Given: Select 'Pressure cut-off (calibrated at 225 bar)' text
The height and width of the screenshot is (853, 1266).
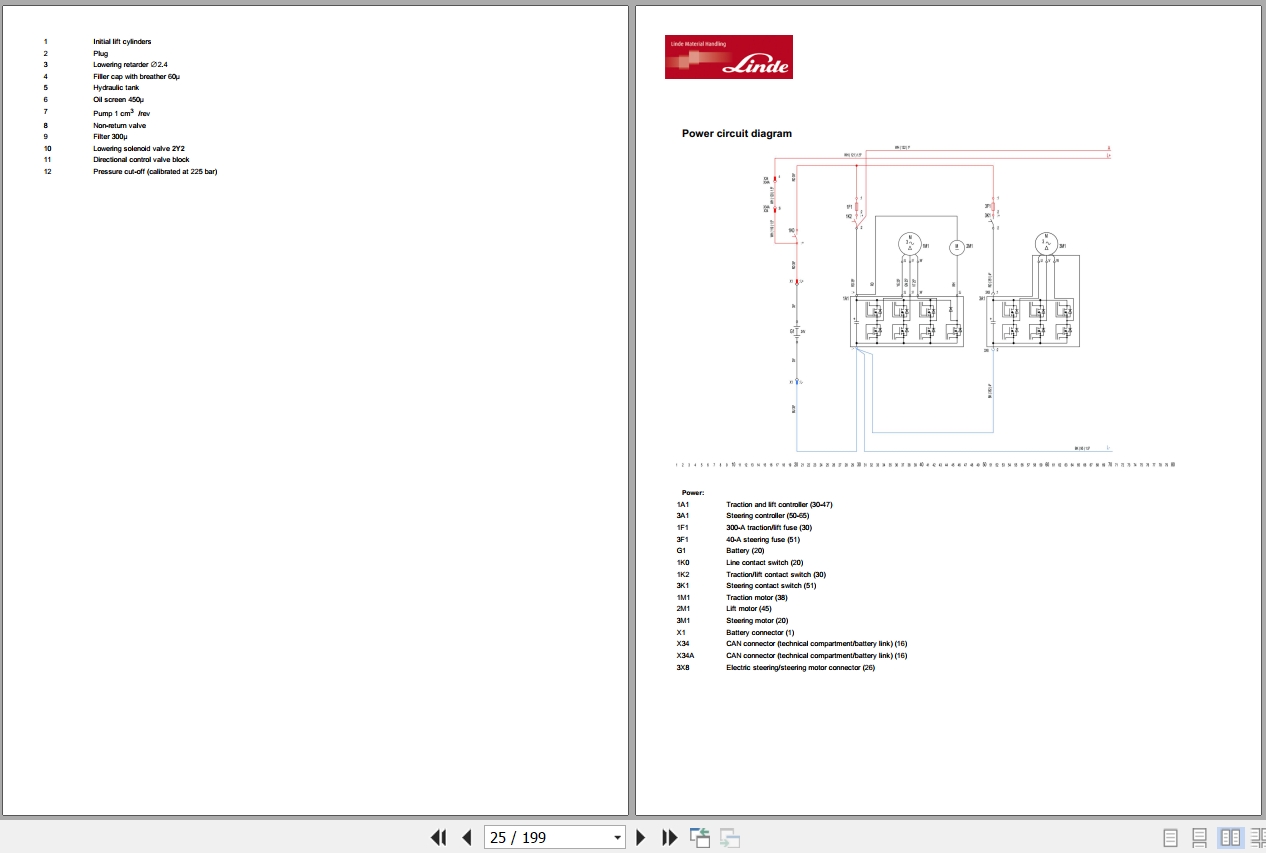Looking at the screenshot, I should coord(155,172).
